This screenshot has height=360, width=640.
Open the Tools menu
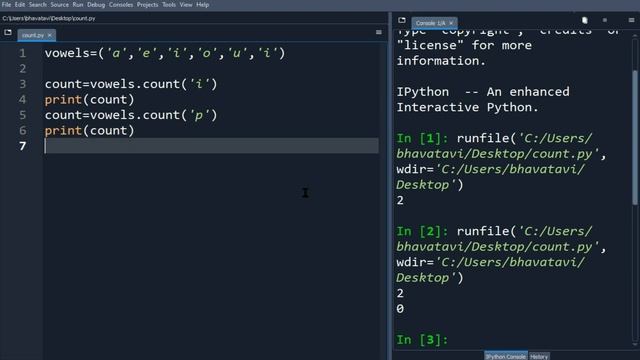[169, 5]
